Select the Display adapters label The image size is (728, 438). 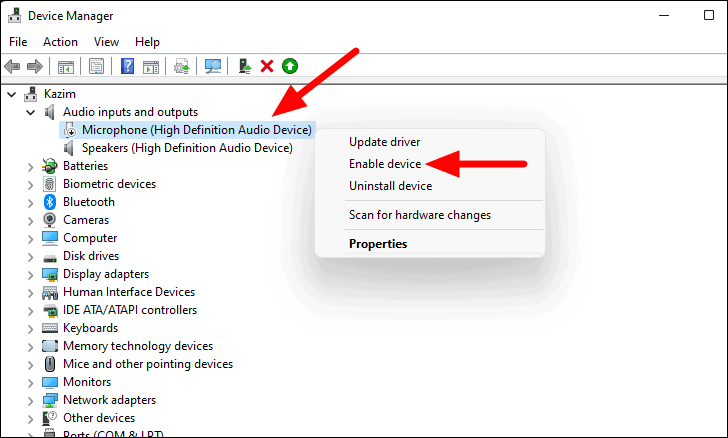[106, 274]
